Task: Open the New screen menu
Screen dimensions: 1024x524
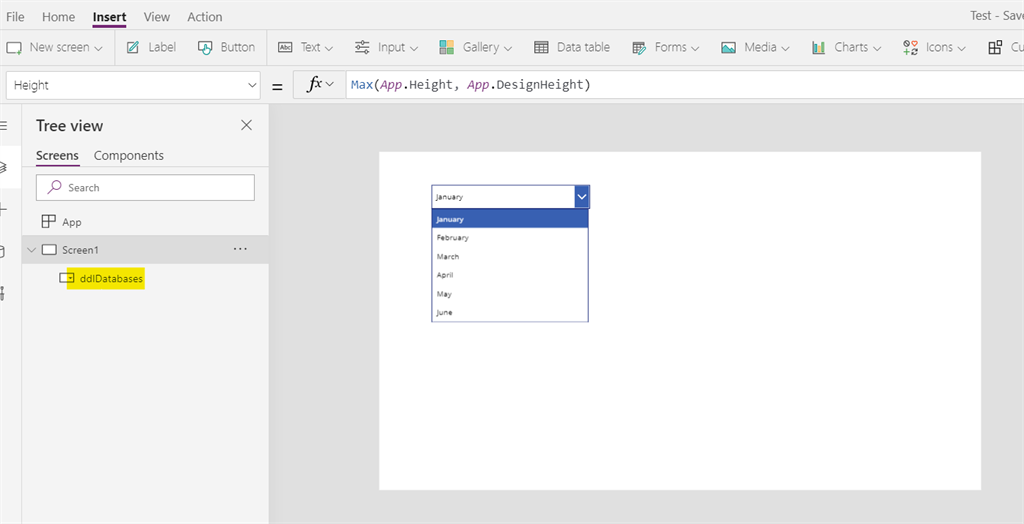Action: click(x=55, y=47)
